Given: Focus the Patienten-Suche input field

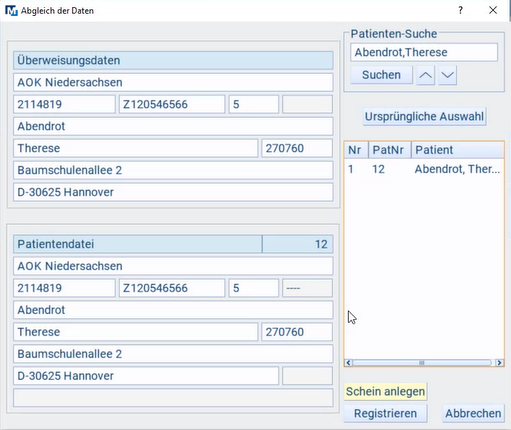Looking at the screenshot, I should coord(424,52).
